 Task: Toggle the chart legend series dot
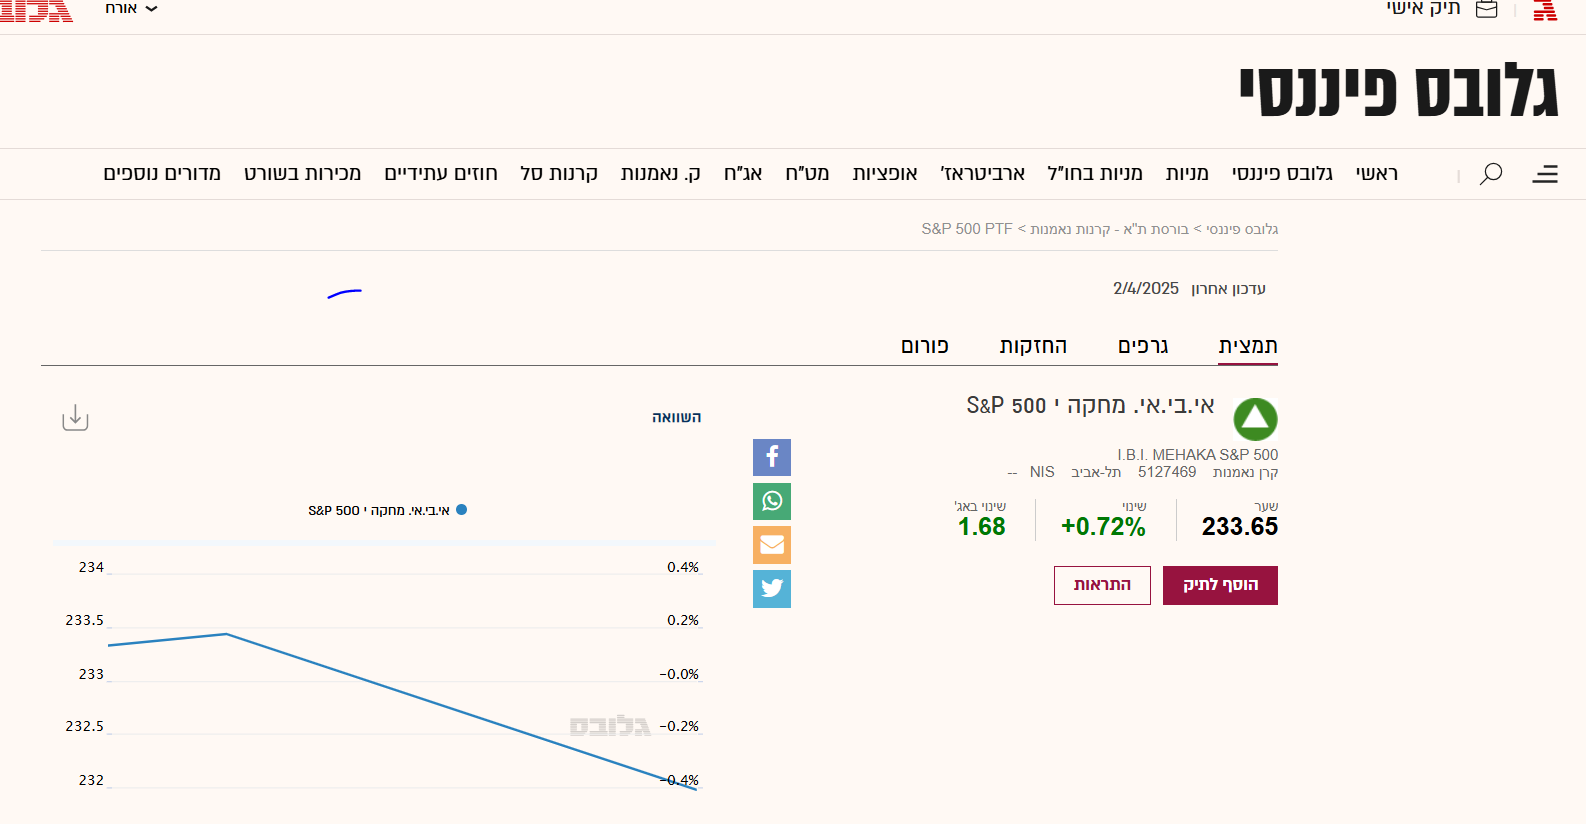(x=462, y=510)
